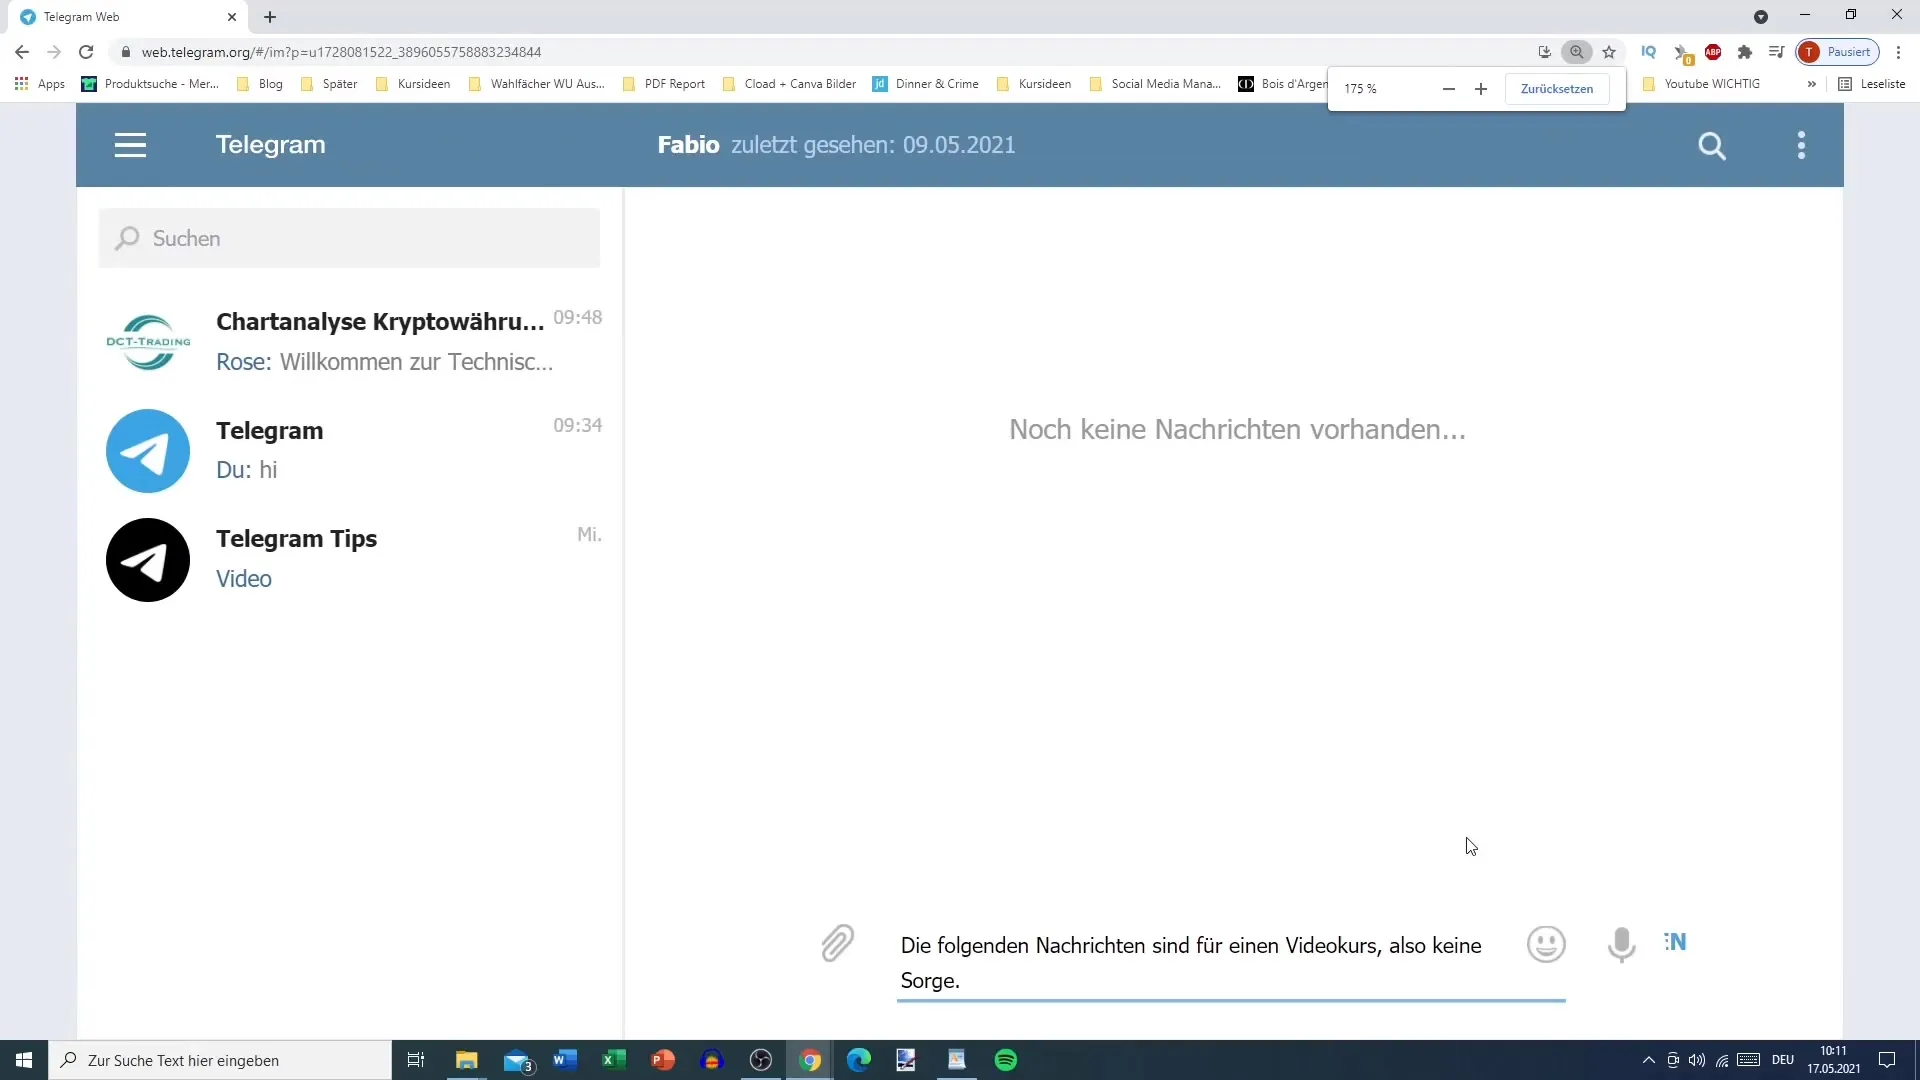Image resolution: width=1920 pixels, height=1080 pixels.
Task: Open the Leseliste reading list
Action: coord(1872,84)
